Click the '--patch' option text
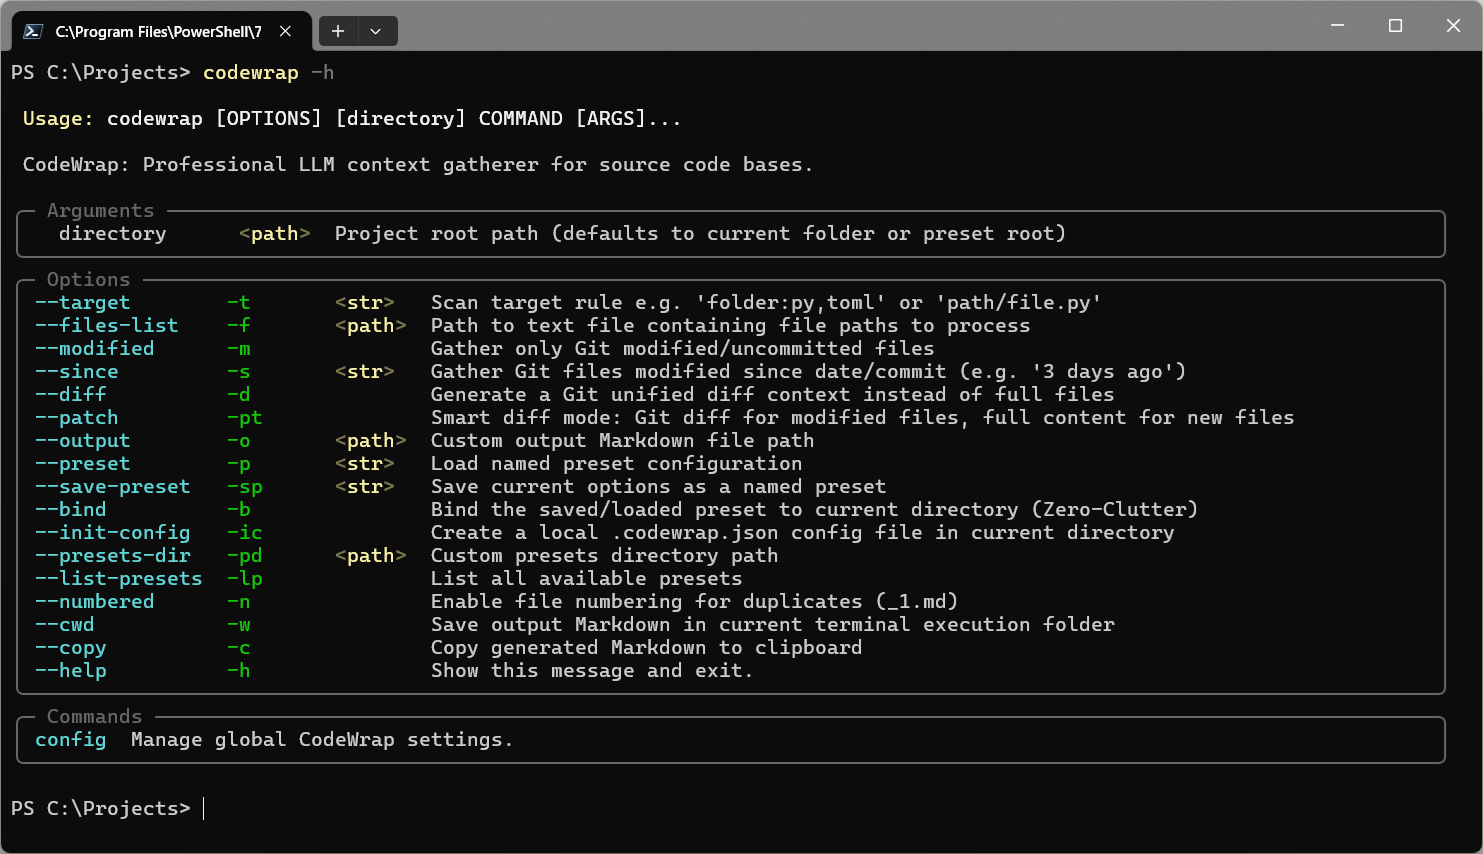This screenshot has width=1483, height=854. pos(77,418)
